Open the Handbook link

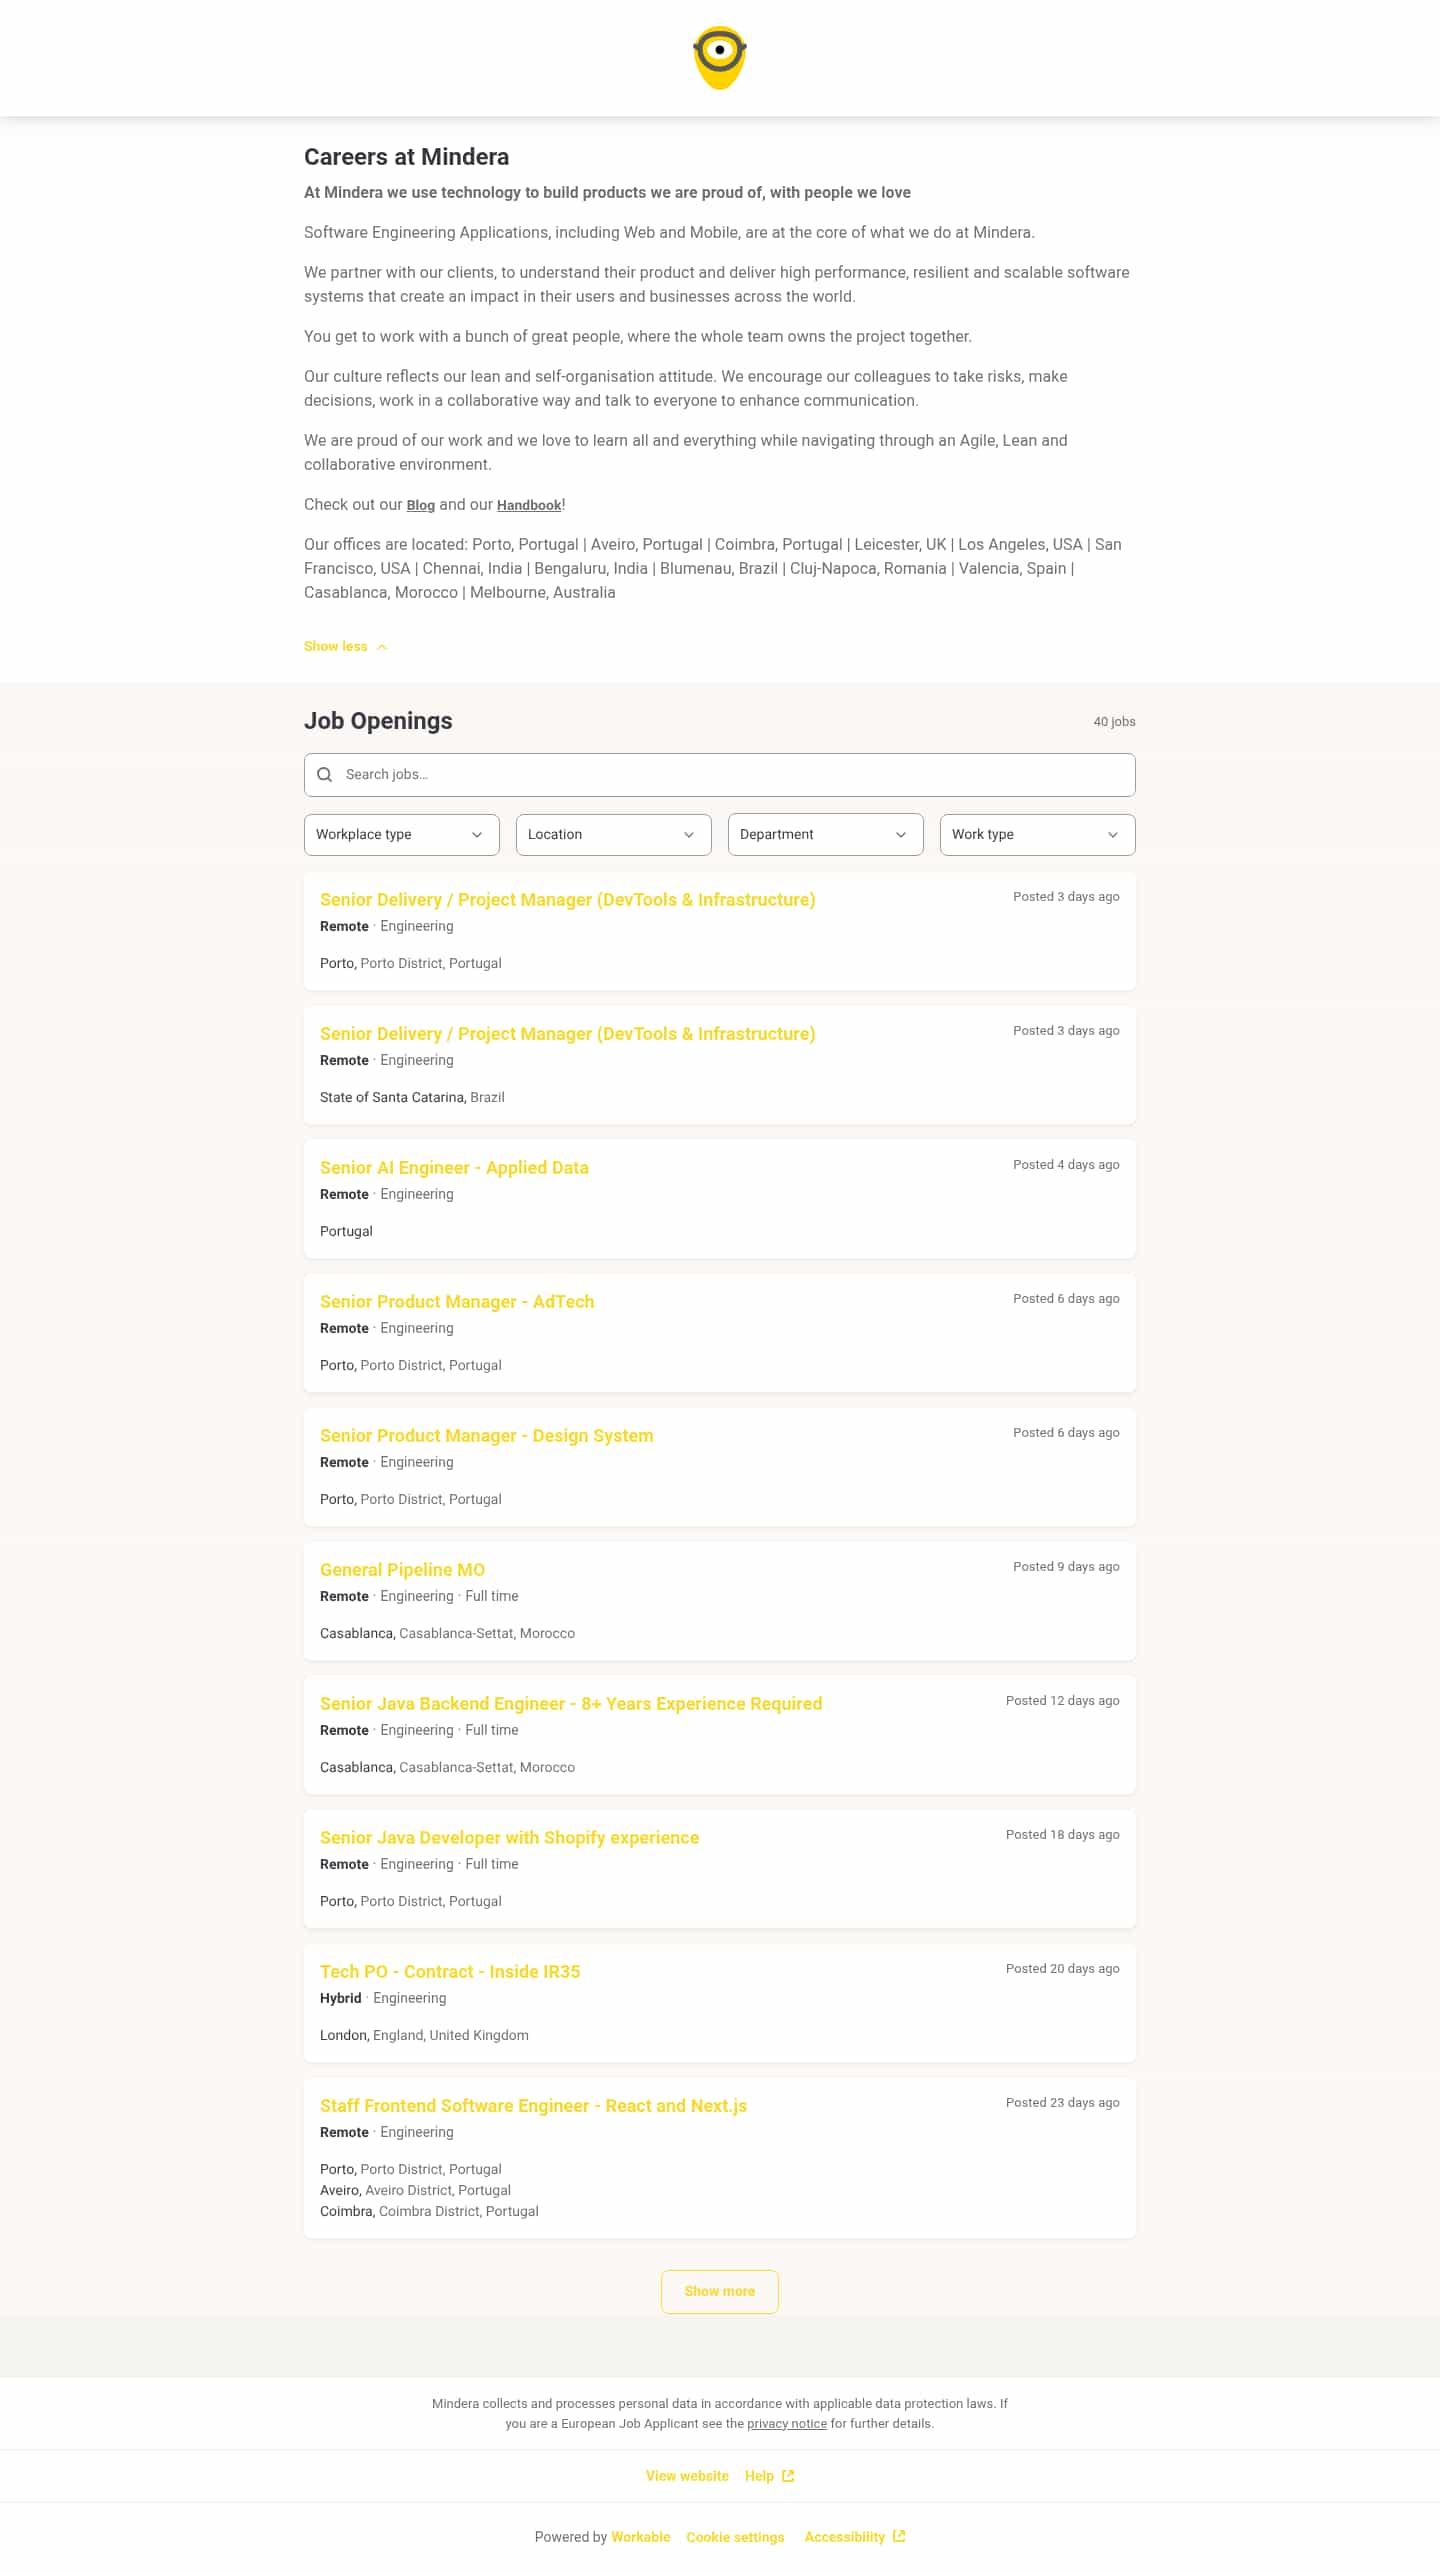tap(529, 505)
